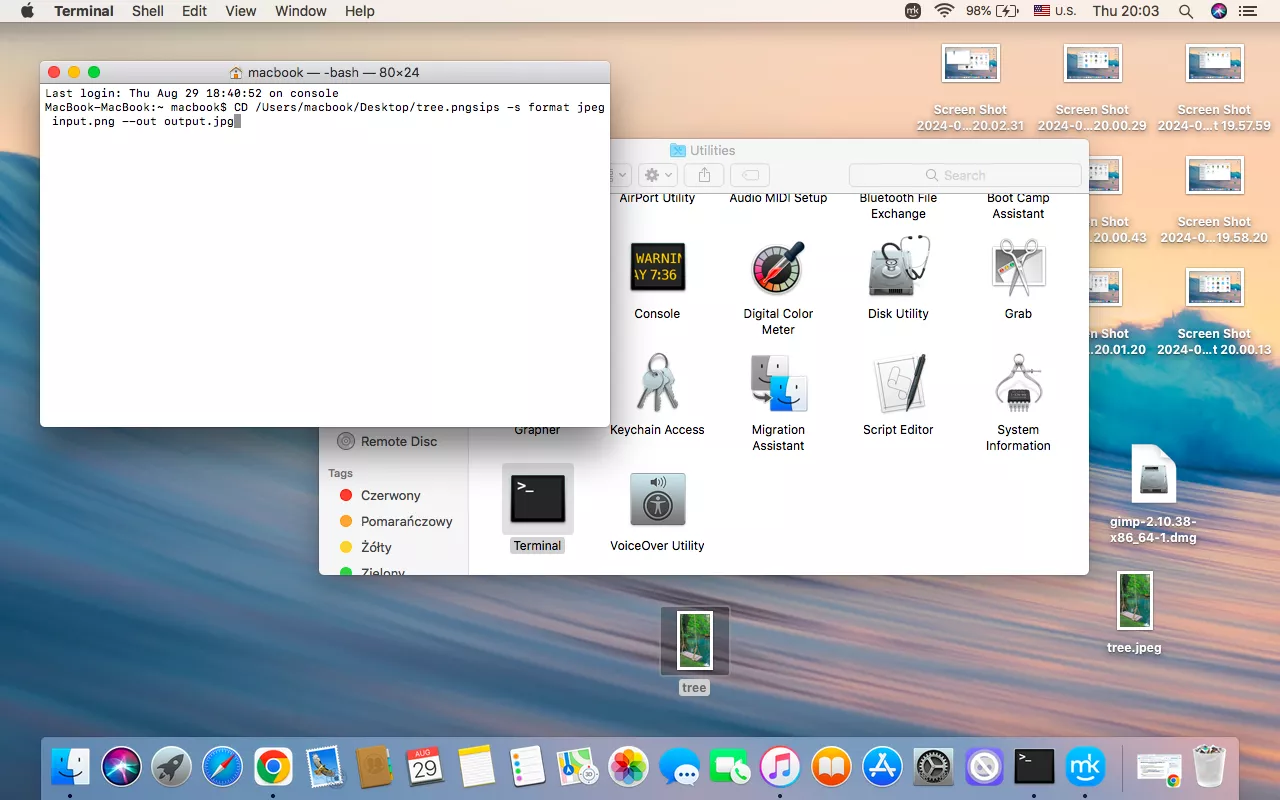Select Remote Disc in Finder sidebar
The image size is (1280, 800).
click(x=398, y=441)
